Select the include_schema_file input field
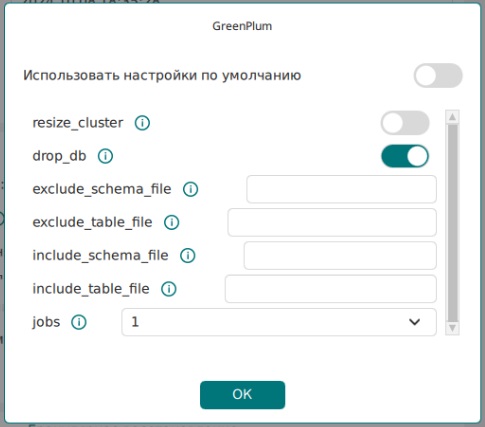 pos(340,256)
